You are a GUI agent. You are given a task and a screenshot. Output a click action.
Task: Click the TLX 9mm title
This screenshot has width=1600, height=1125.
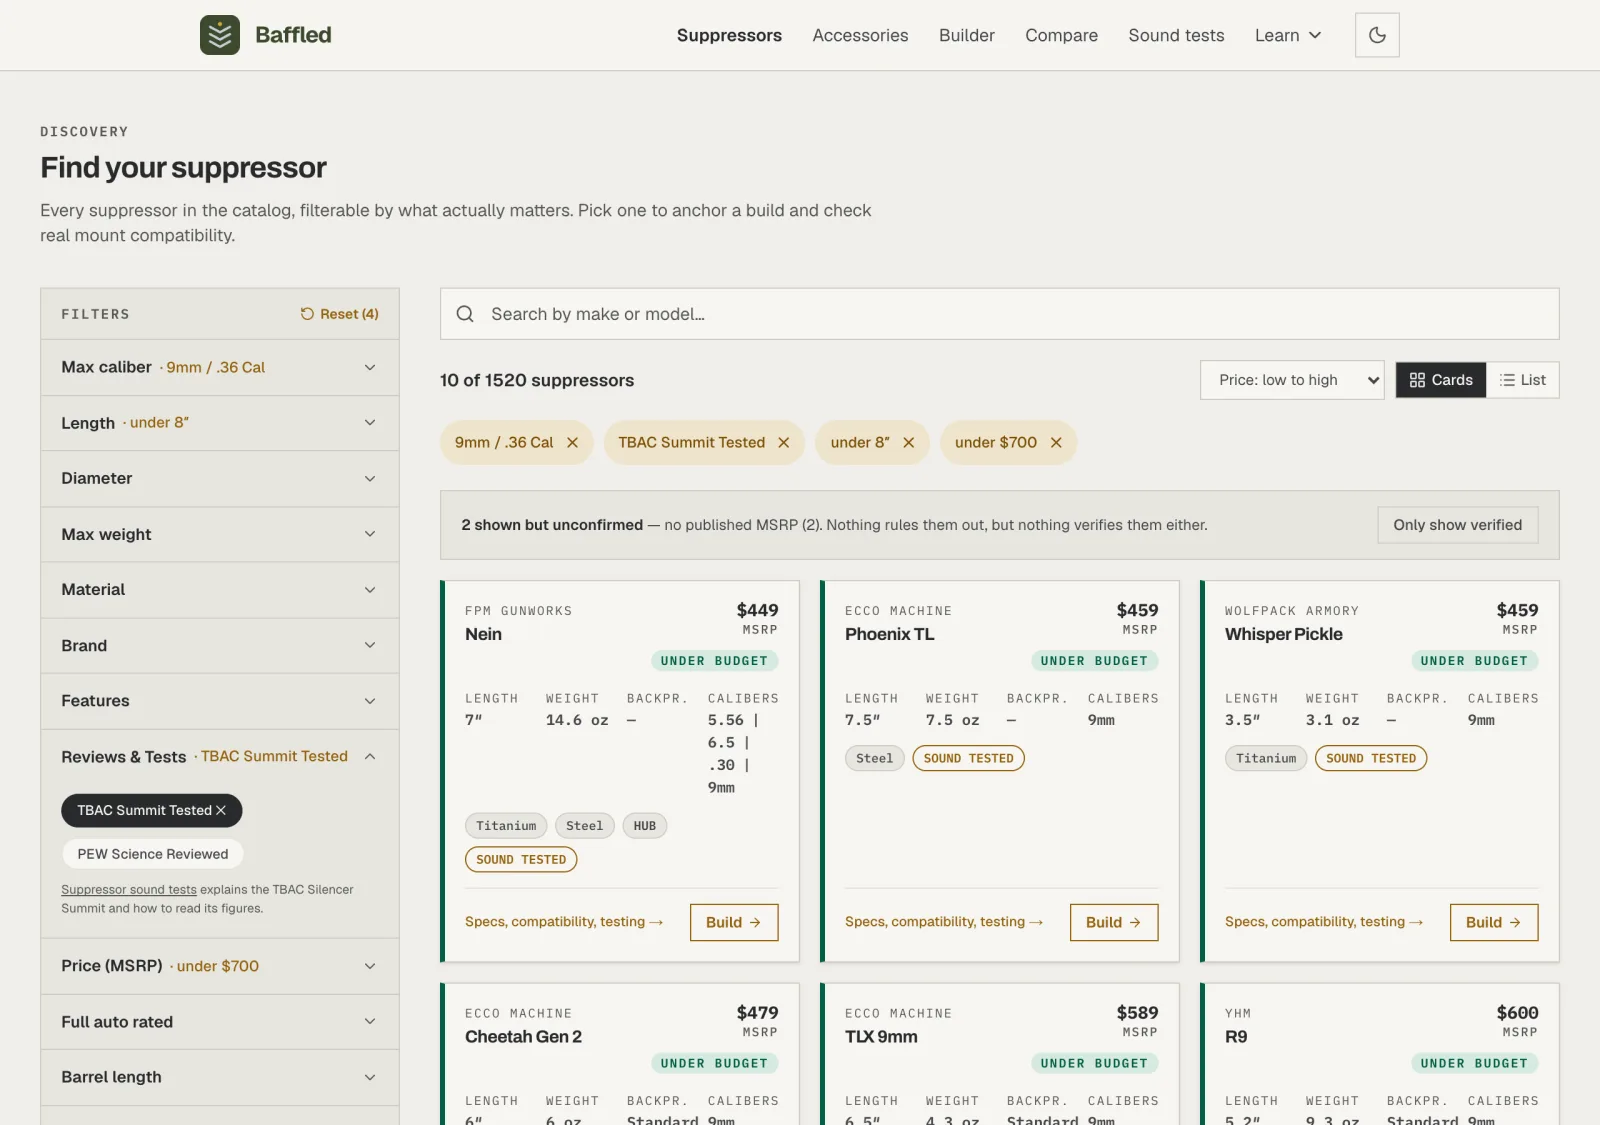pos(881,1037)
